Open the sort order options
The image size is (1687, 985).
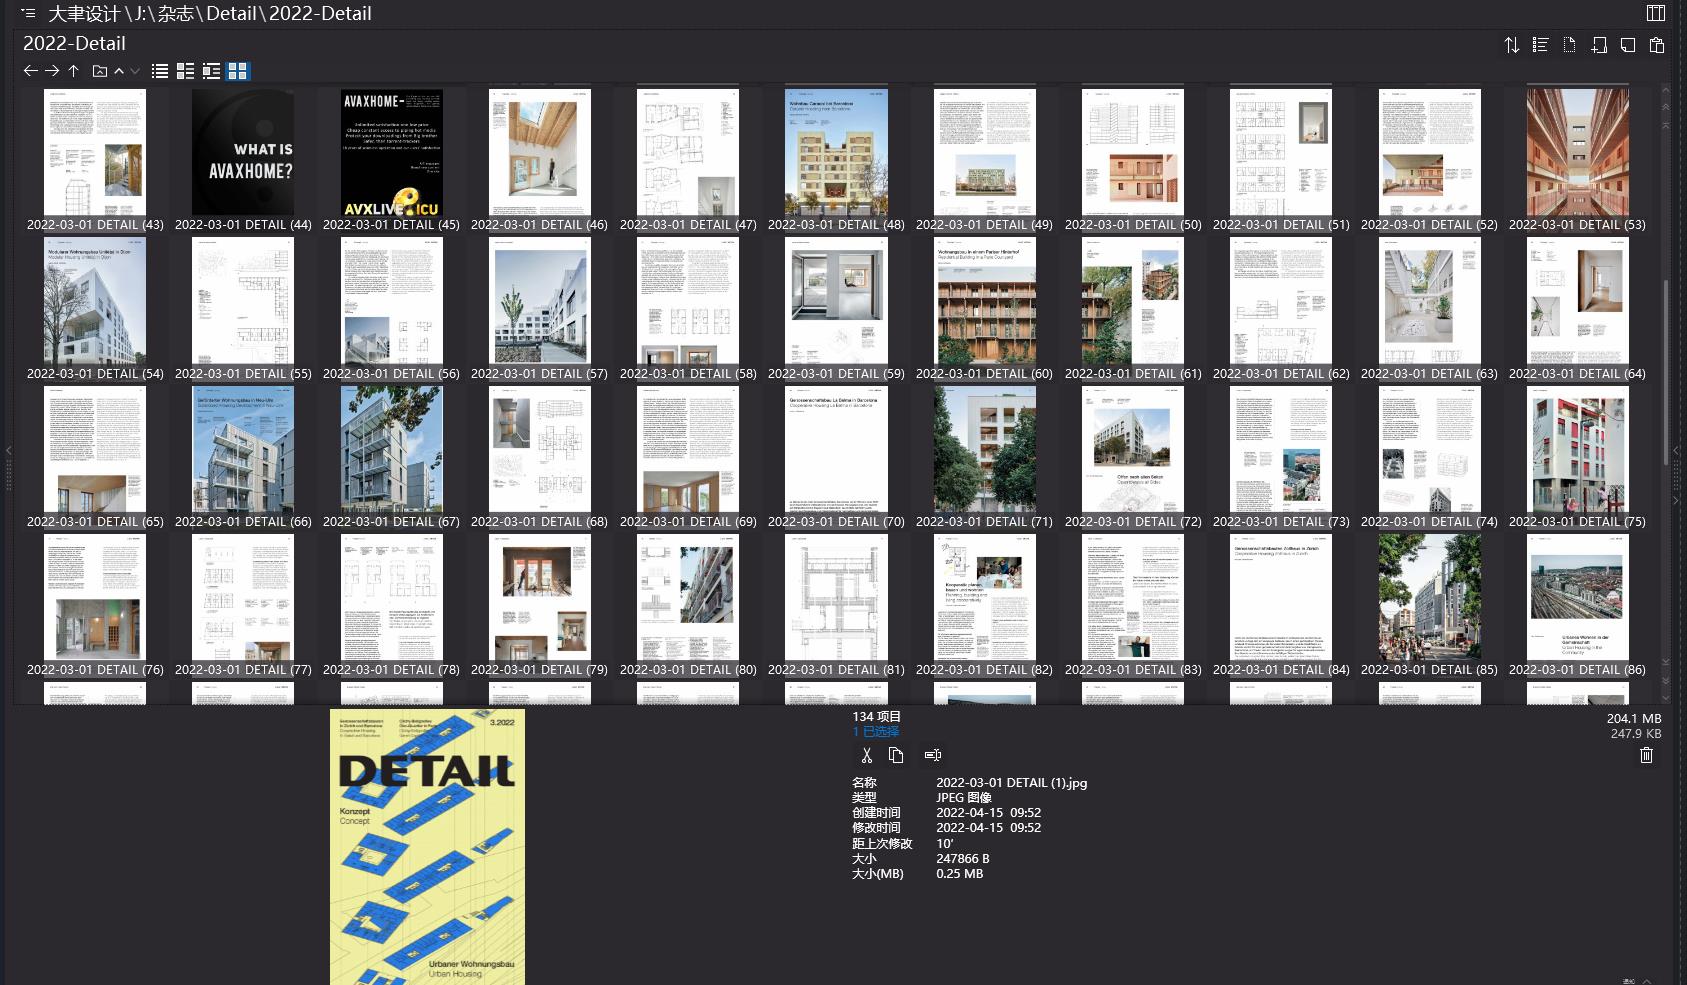click(x=1512, y=45)
